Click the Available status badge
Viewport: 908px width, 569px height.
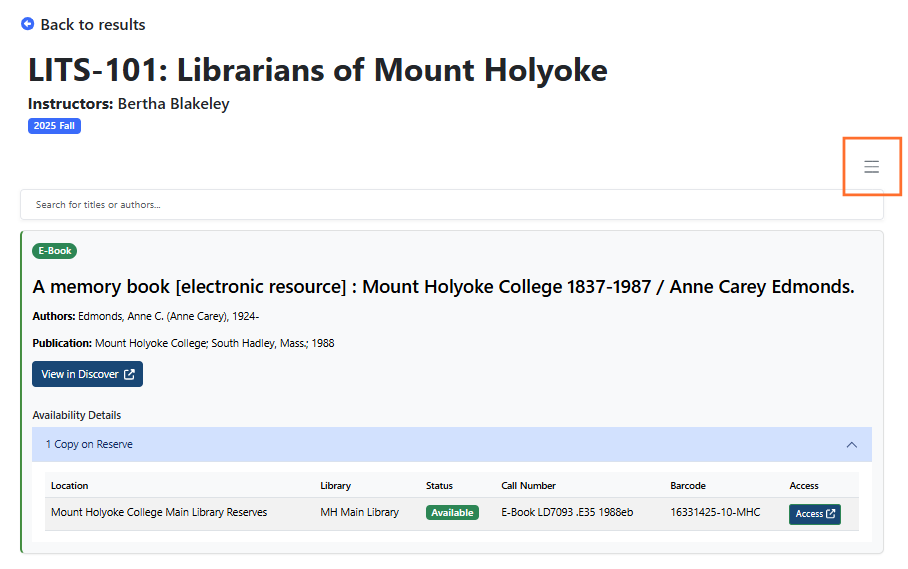(x=452, y=512)
